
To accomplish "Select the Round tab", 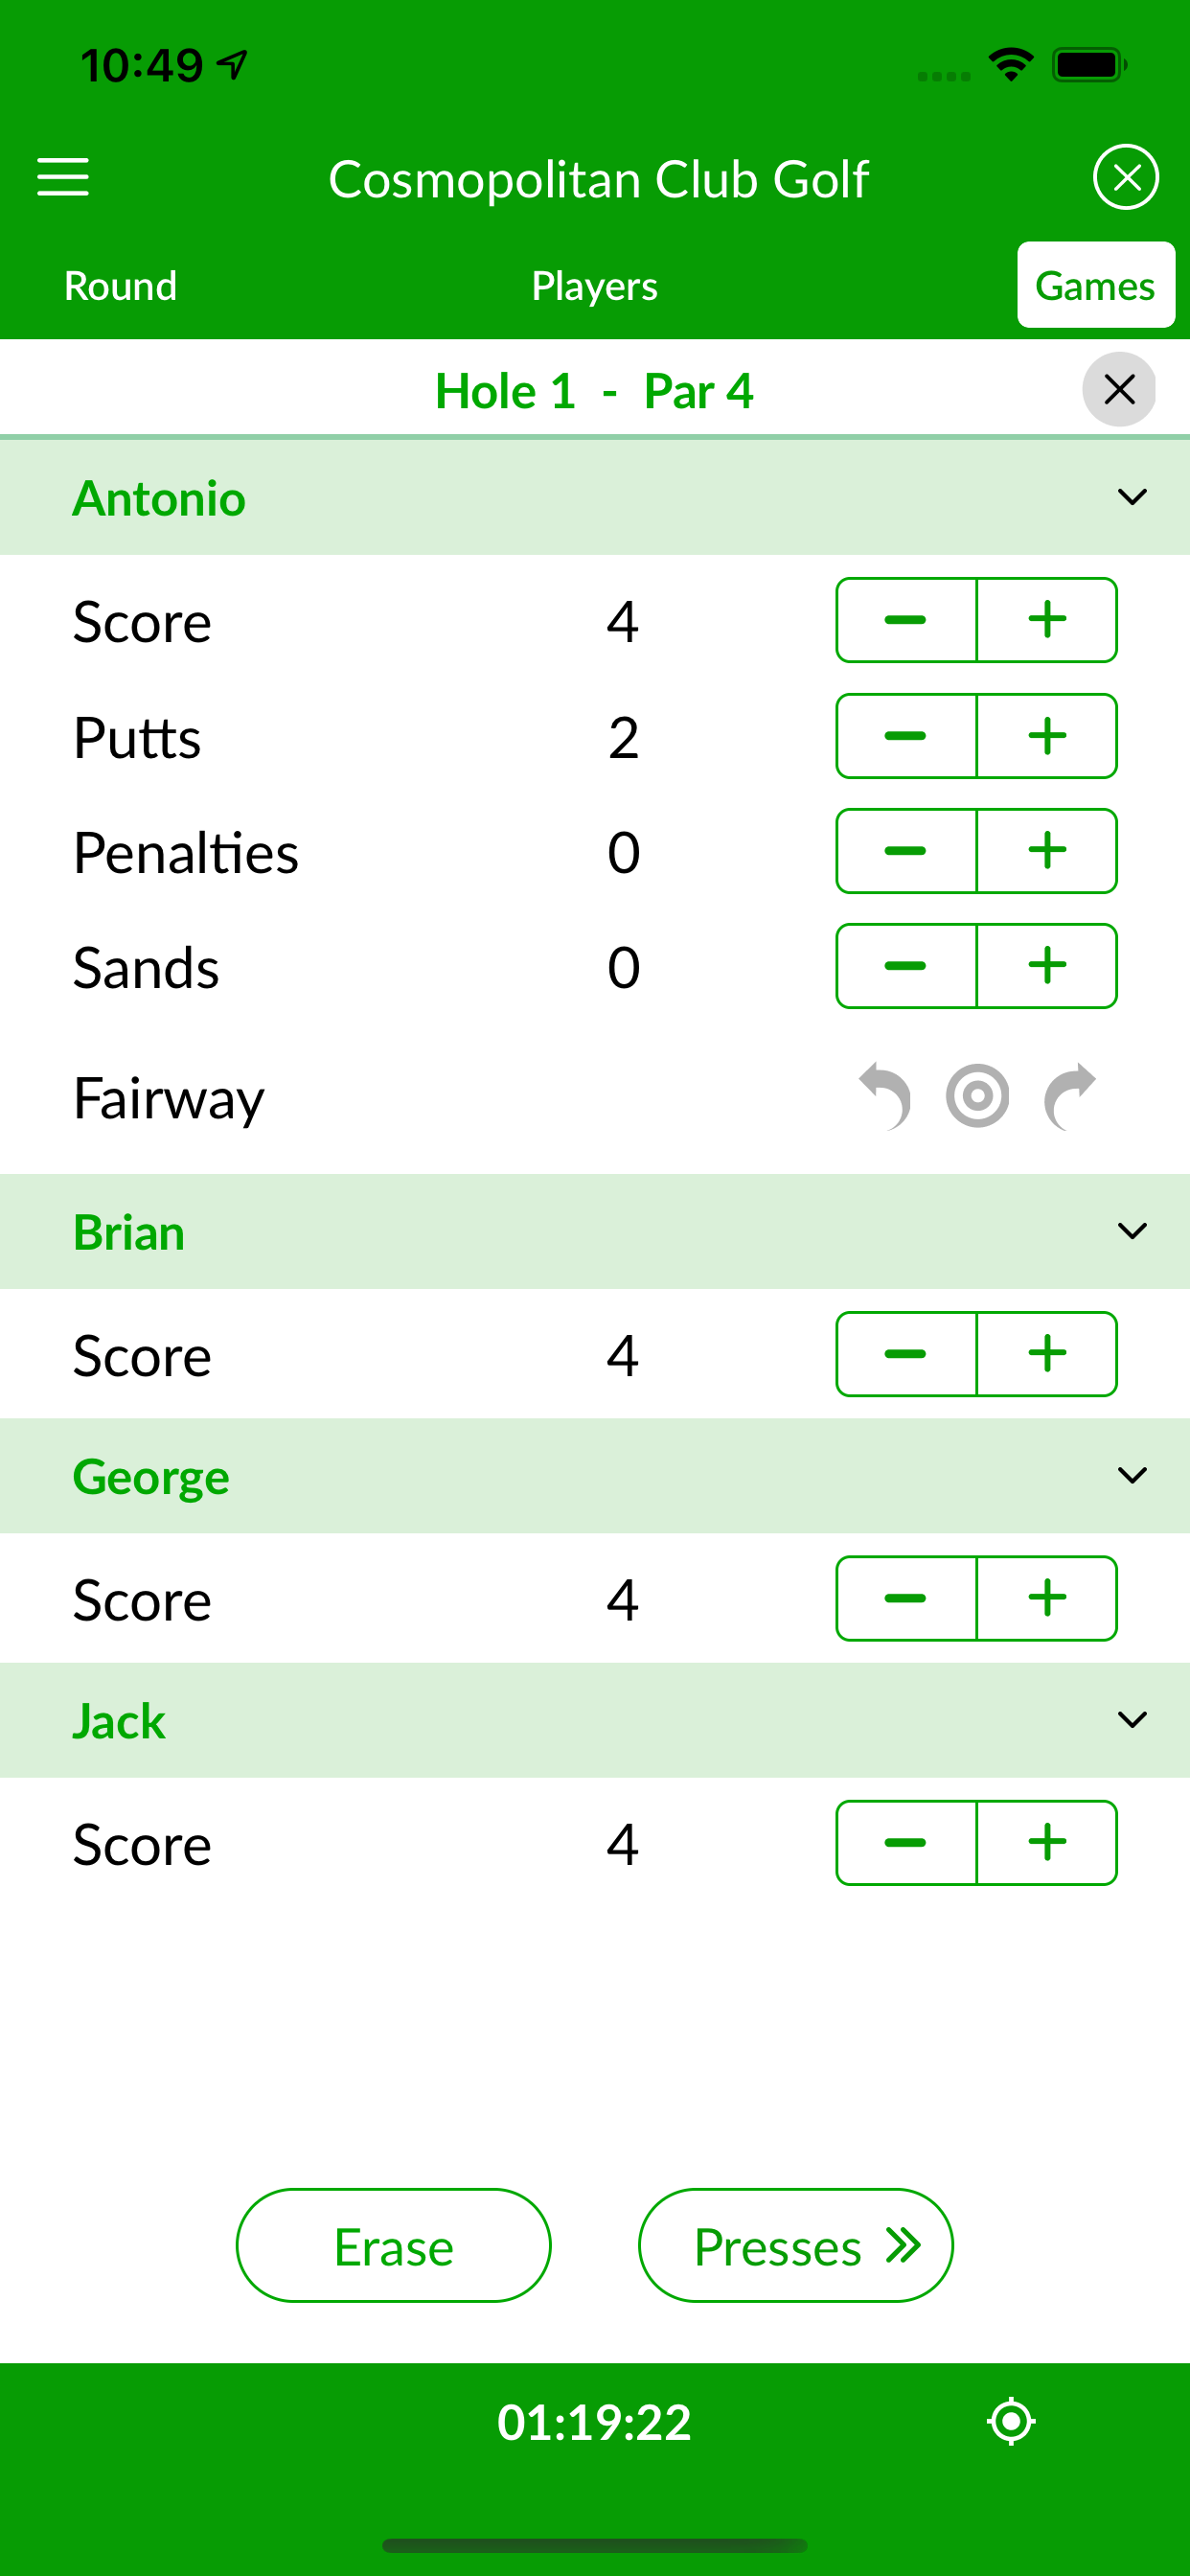I will pyautogui.click(x=119, y=285).
